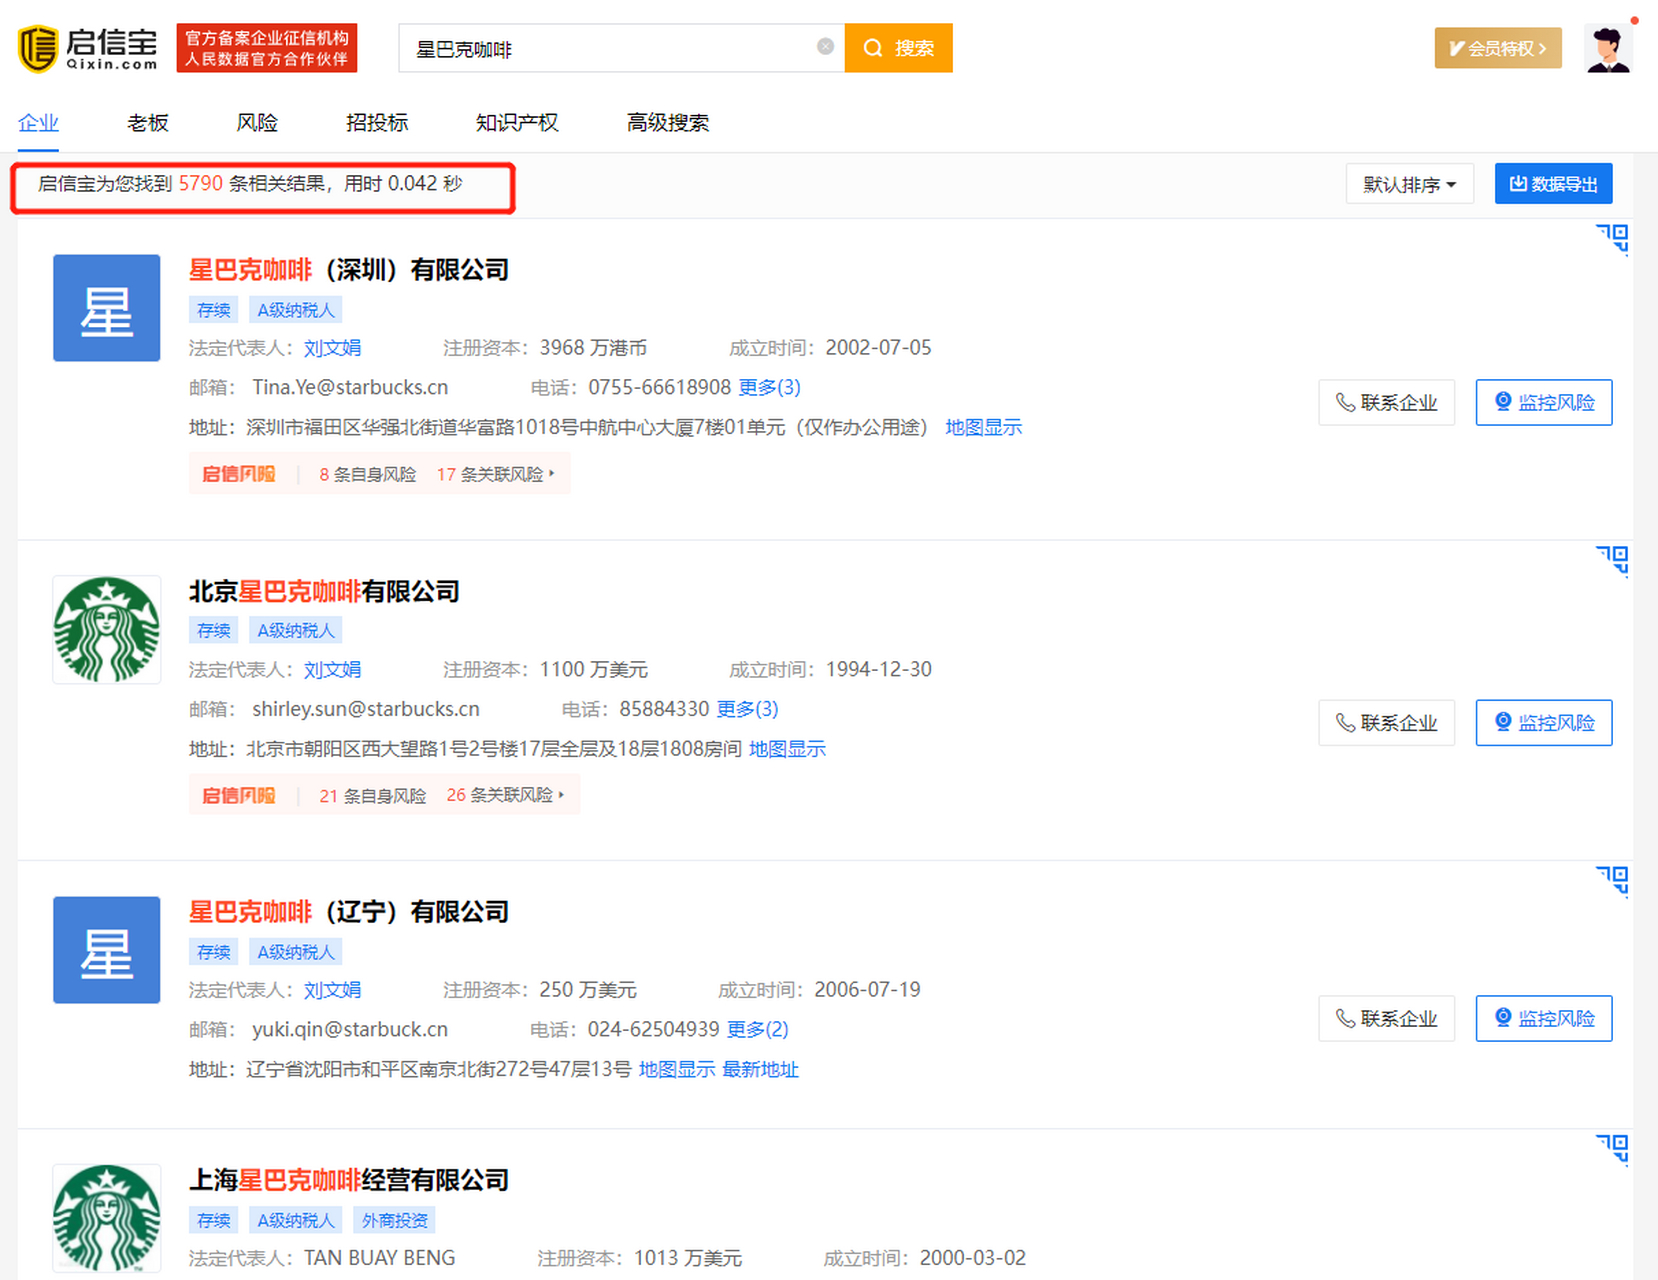This screenshot has width=1658, height=1280.
Task: Open legal representative 刘文娟 of Liaoning company
Action: 332,990
